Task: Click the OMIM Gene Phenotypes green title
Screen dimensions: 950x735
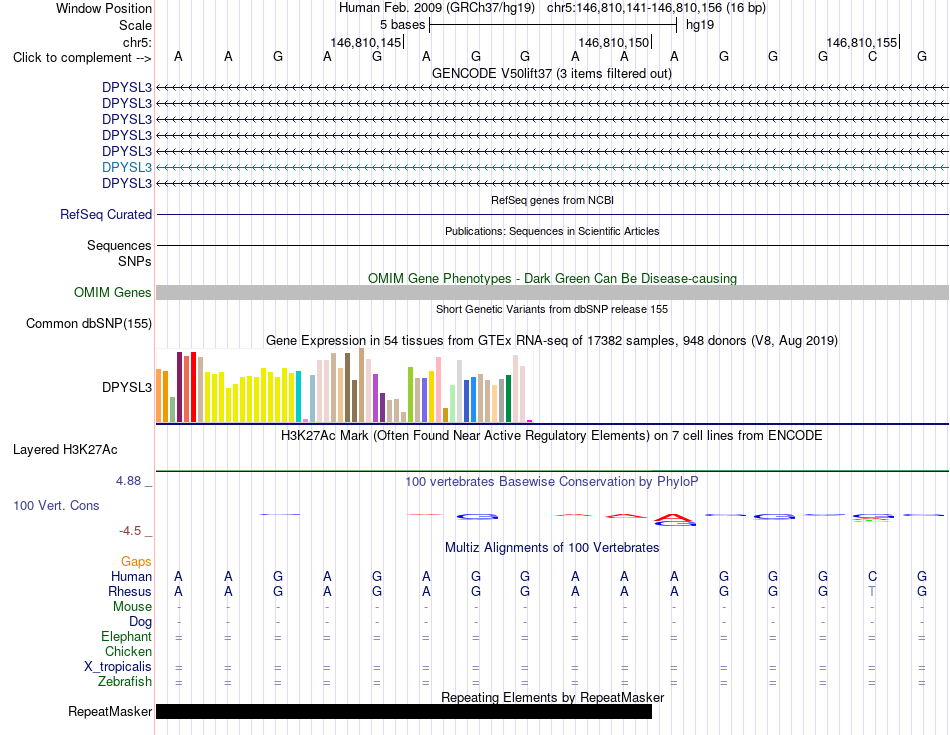Action: [x=552, y=279]
